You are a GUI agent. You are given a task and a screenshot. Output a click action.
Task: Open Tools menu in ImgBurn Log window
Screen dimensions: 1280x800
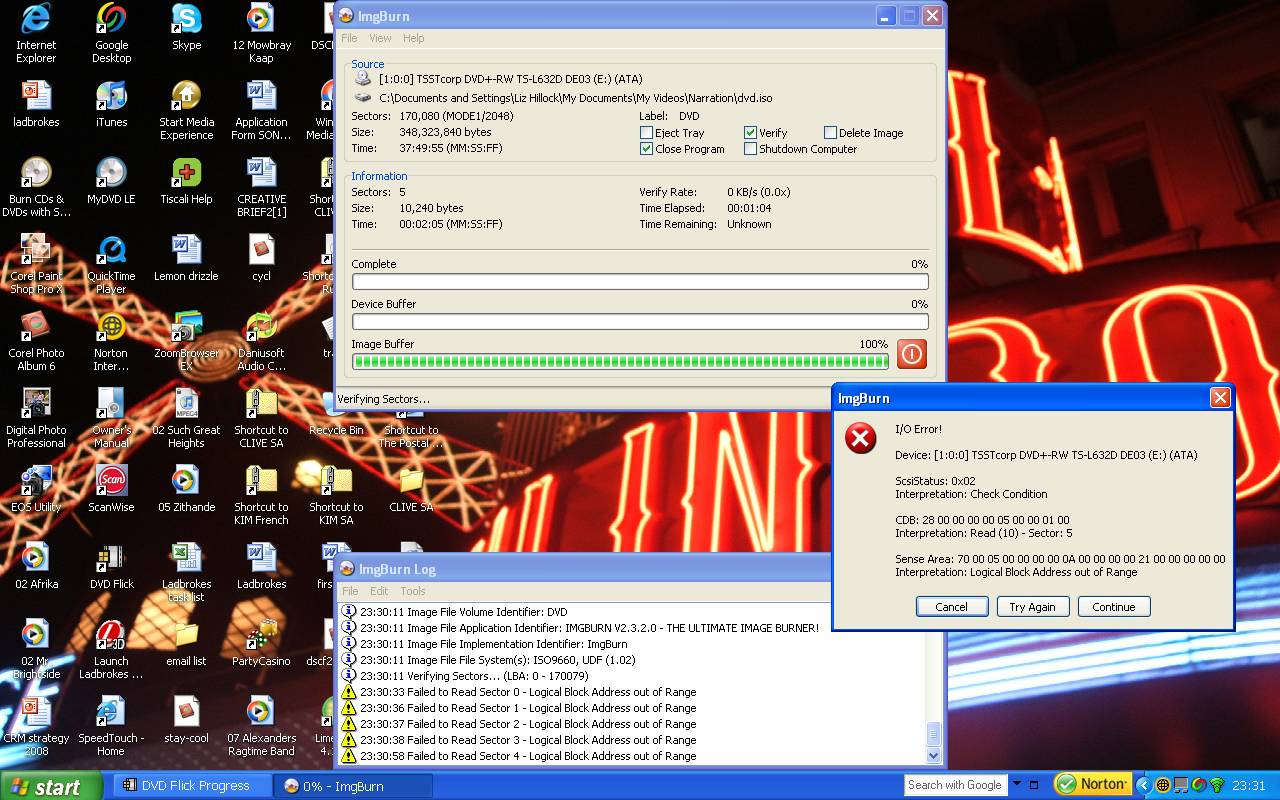click(413, 591)
